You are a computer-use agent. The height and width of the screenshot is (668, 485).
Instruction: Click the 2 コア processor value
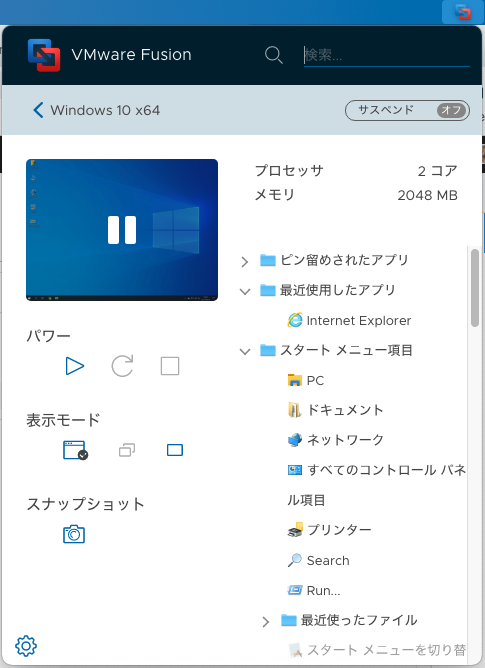click(x=437, y=171)
